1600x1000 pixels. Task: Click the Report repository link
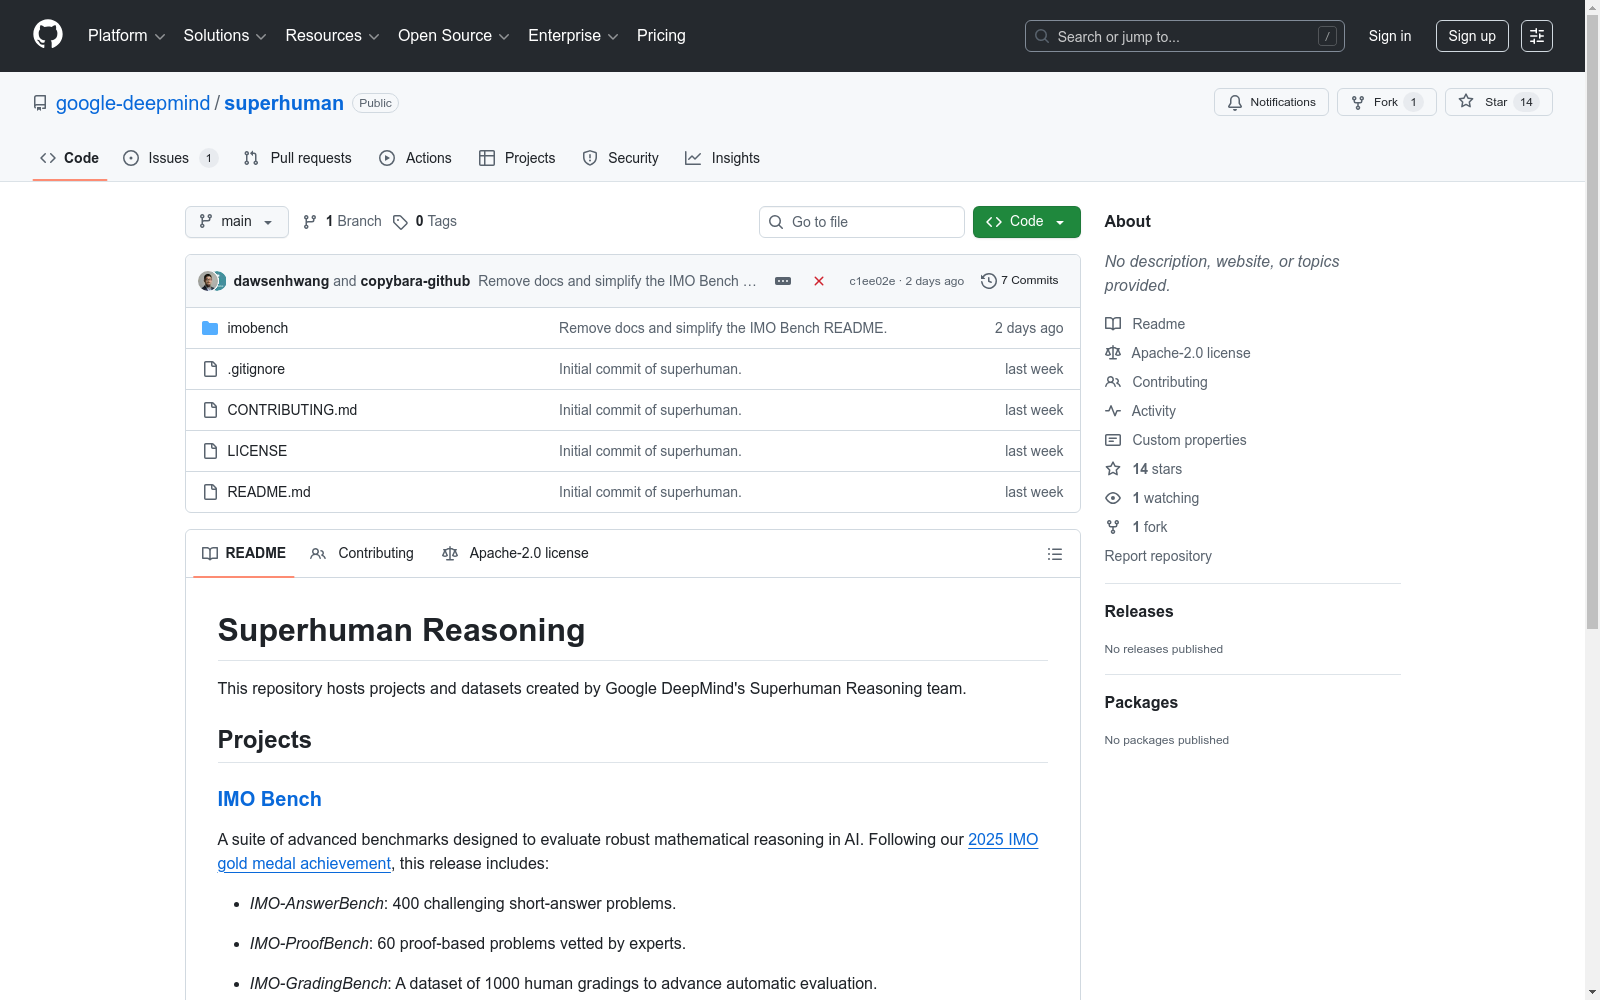pyautogui.click(x=1158, y=556)
